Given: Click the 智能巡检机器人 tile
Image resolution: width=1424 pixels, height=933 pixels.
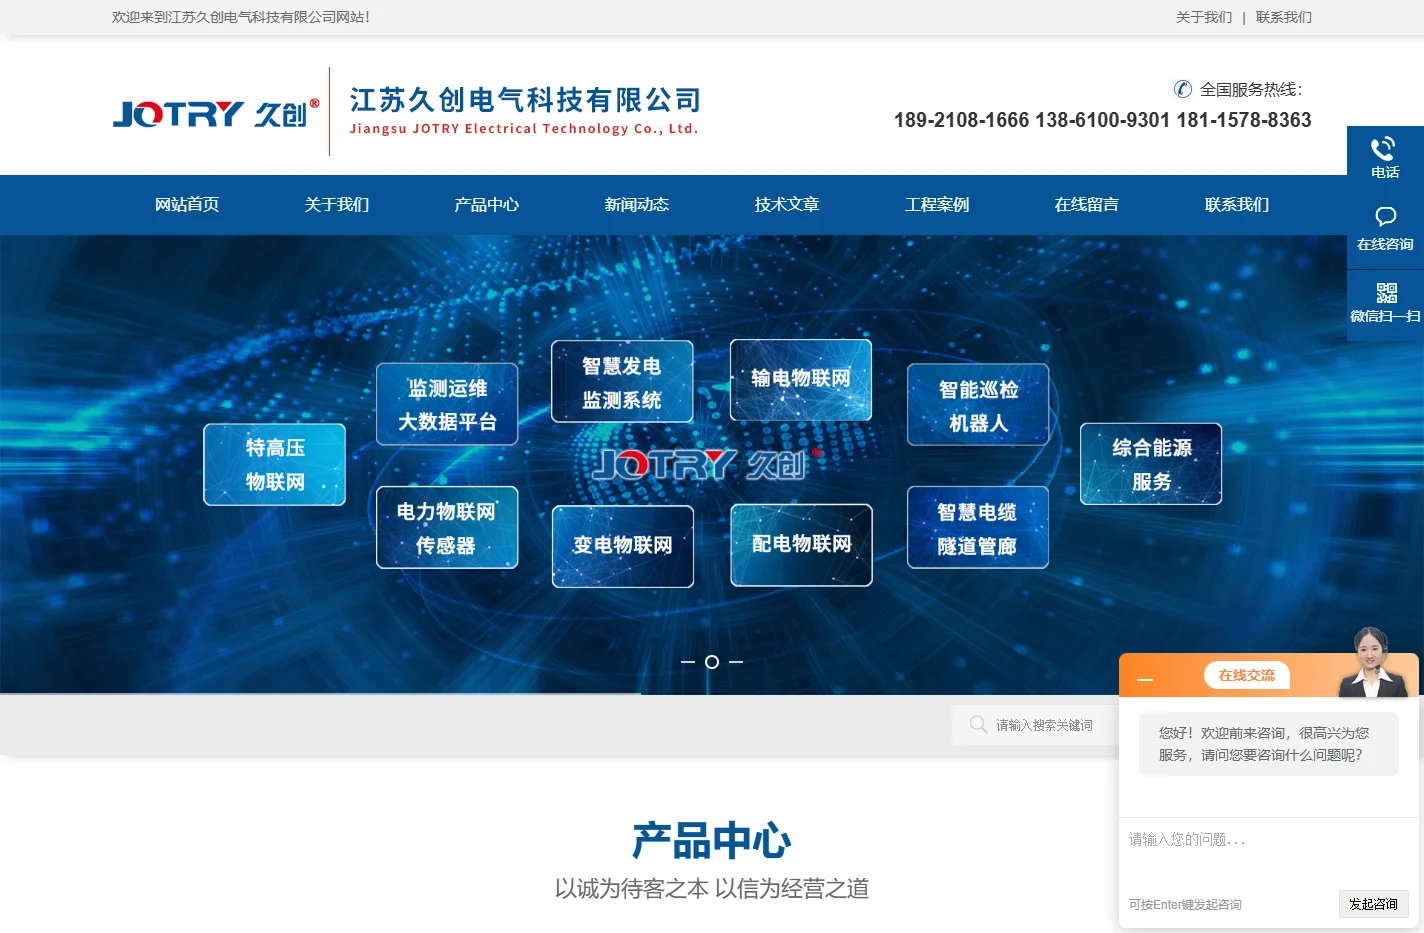Looking at the screenshot, I should click(x=978, y=405).
